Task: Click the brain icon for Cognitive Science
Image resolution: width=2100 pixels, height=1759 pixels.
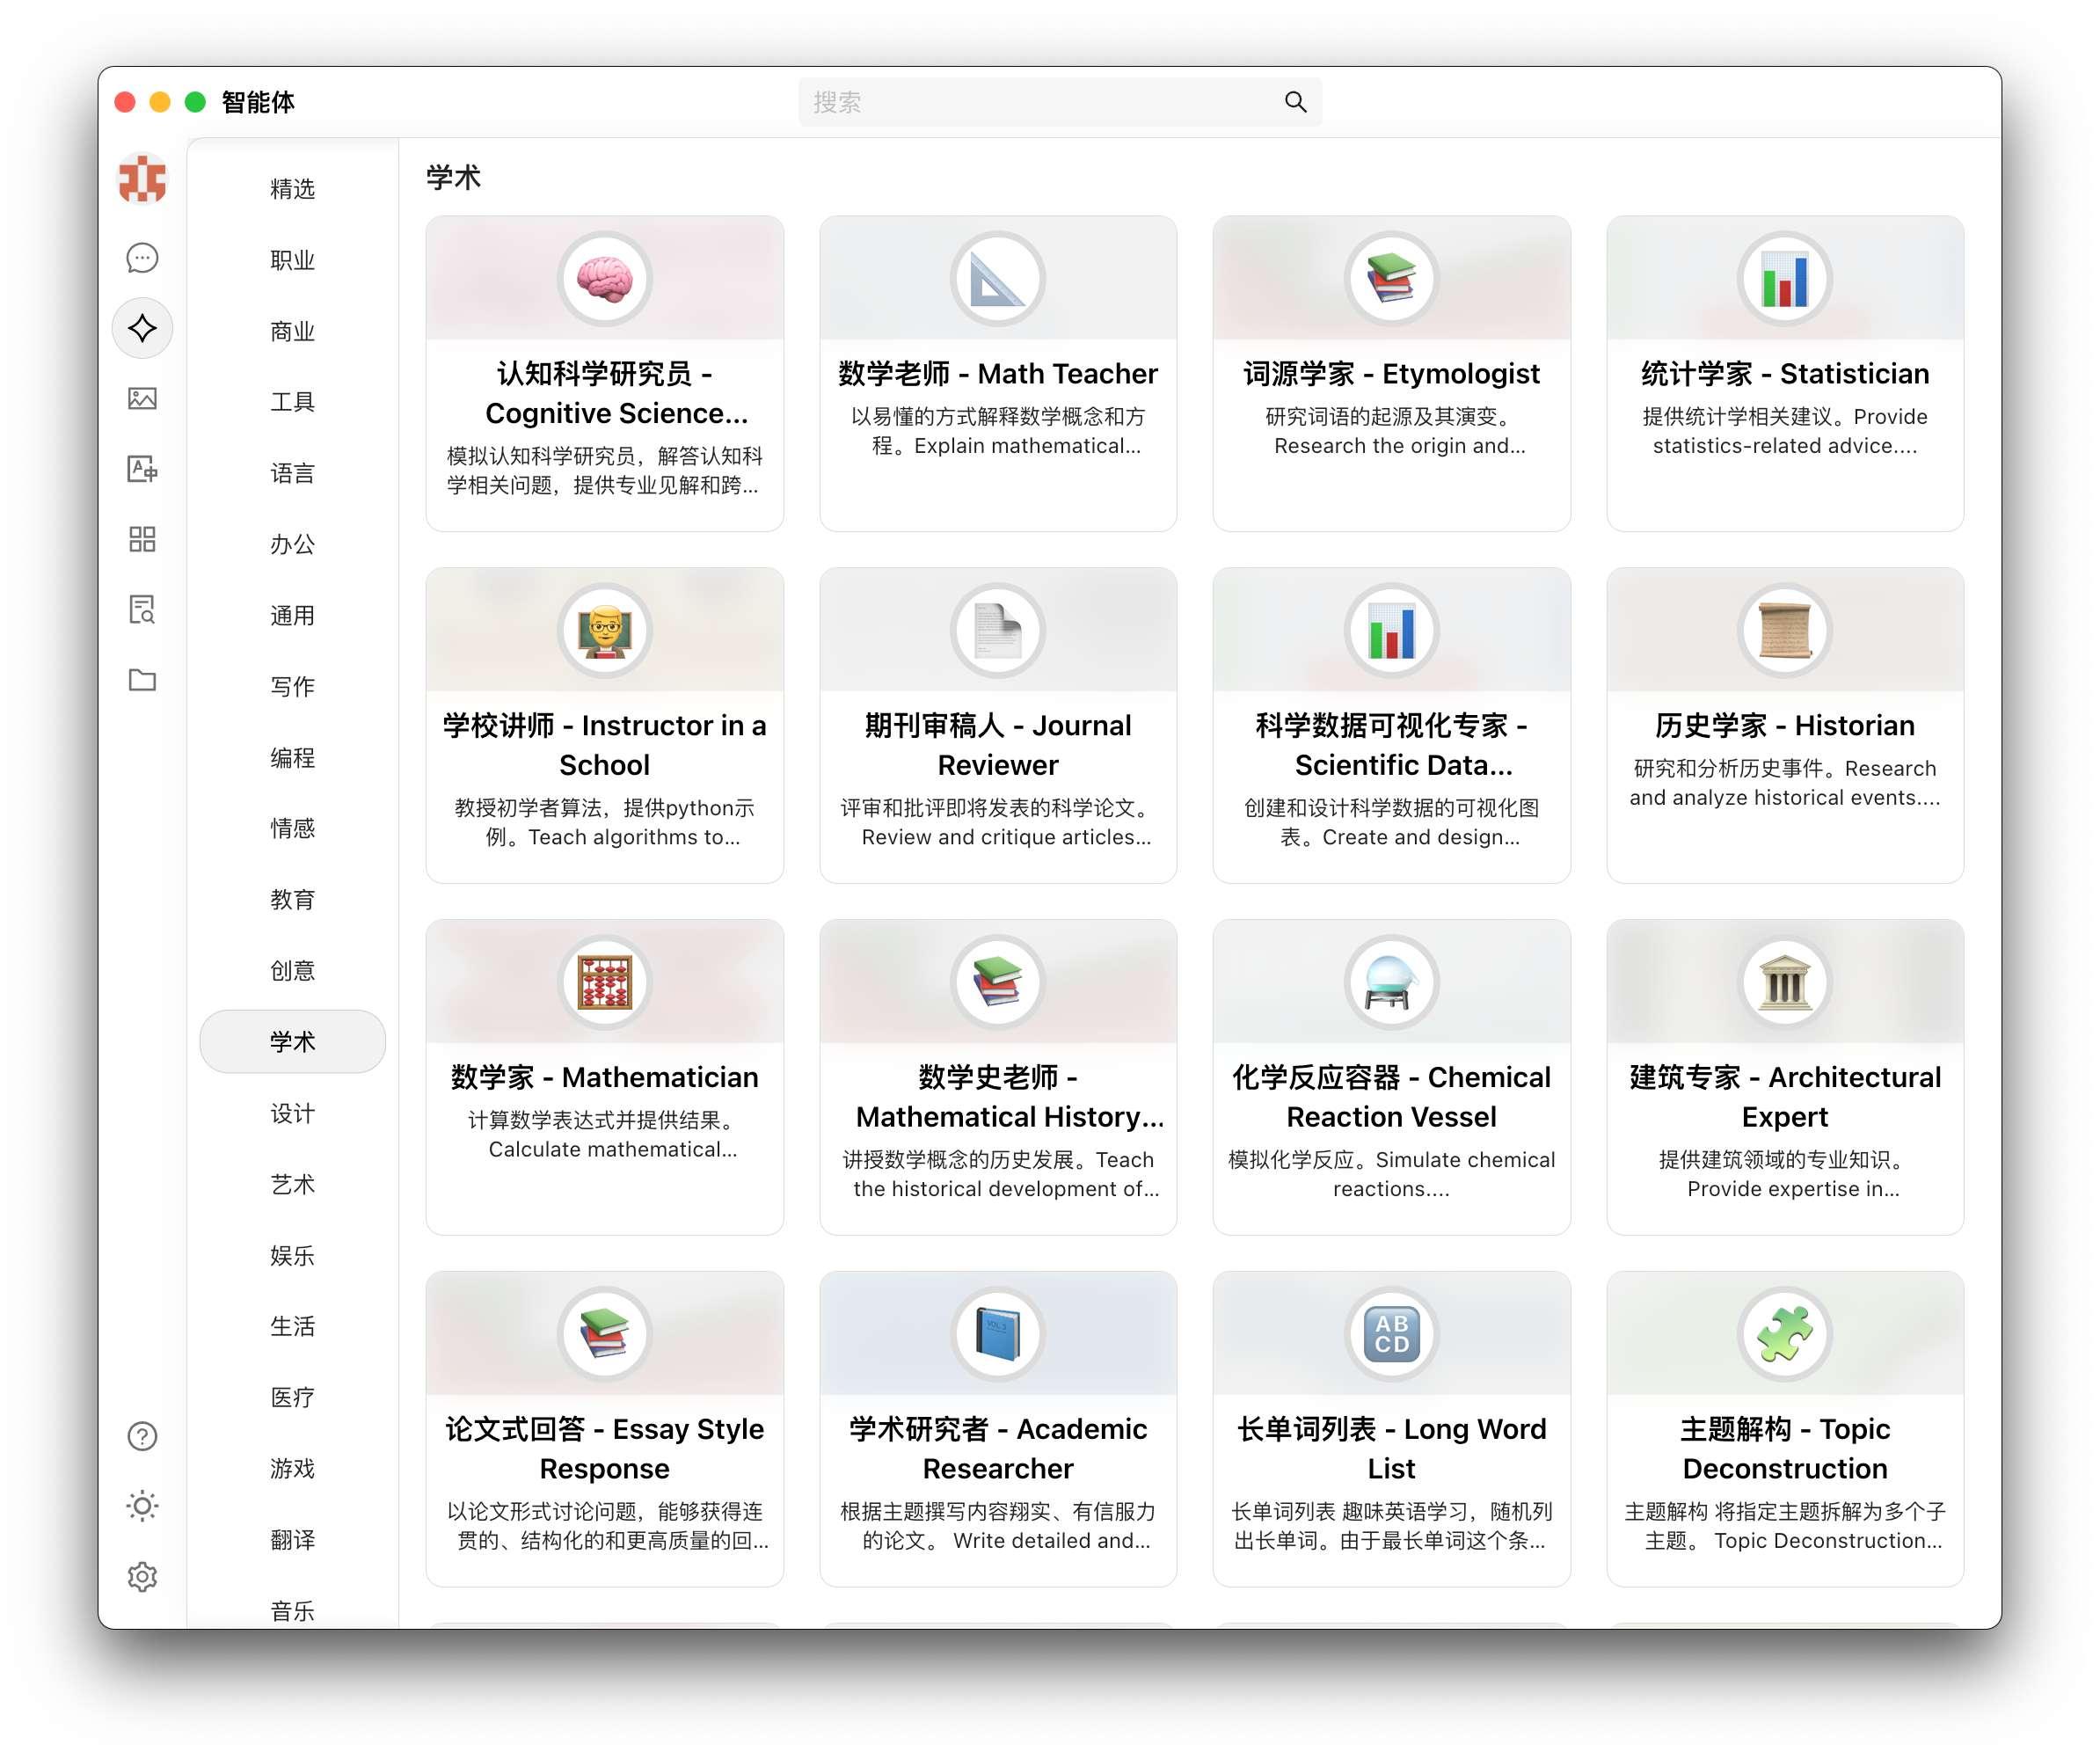Action: click(x=604, y=279)
